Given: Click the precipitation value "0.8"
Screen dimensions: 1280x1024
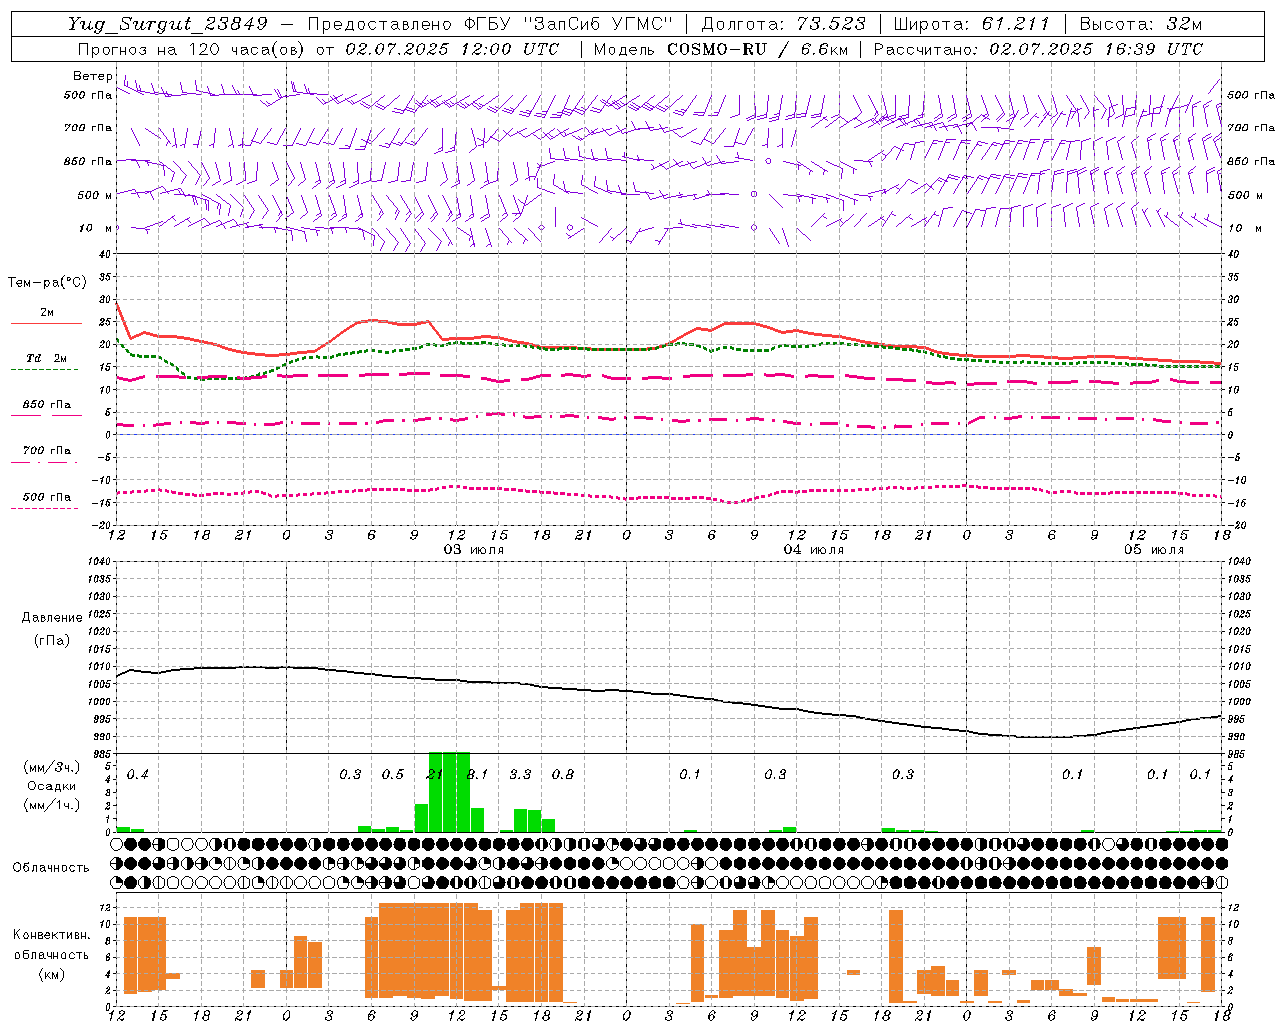Looking at the screenshot, I should [x=563, y=775].
